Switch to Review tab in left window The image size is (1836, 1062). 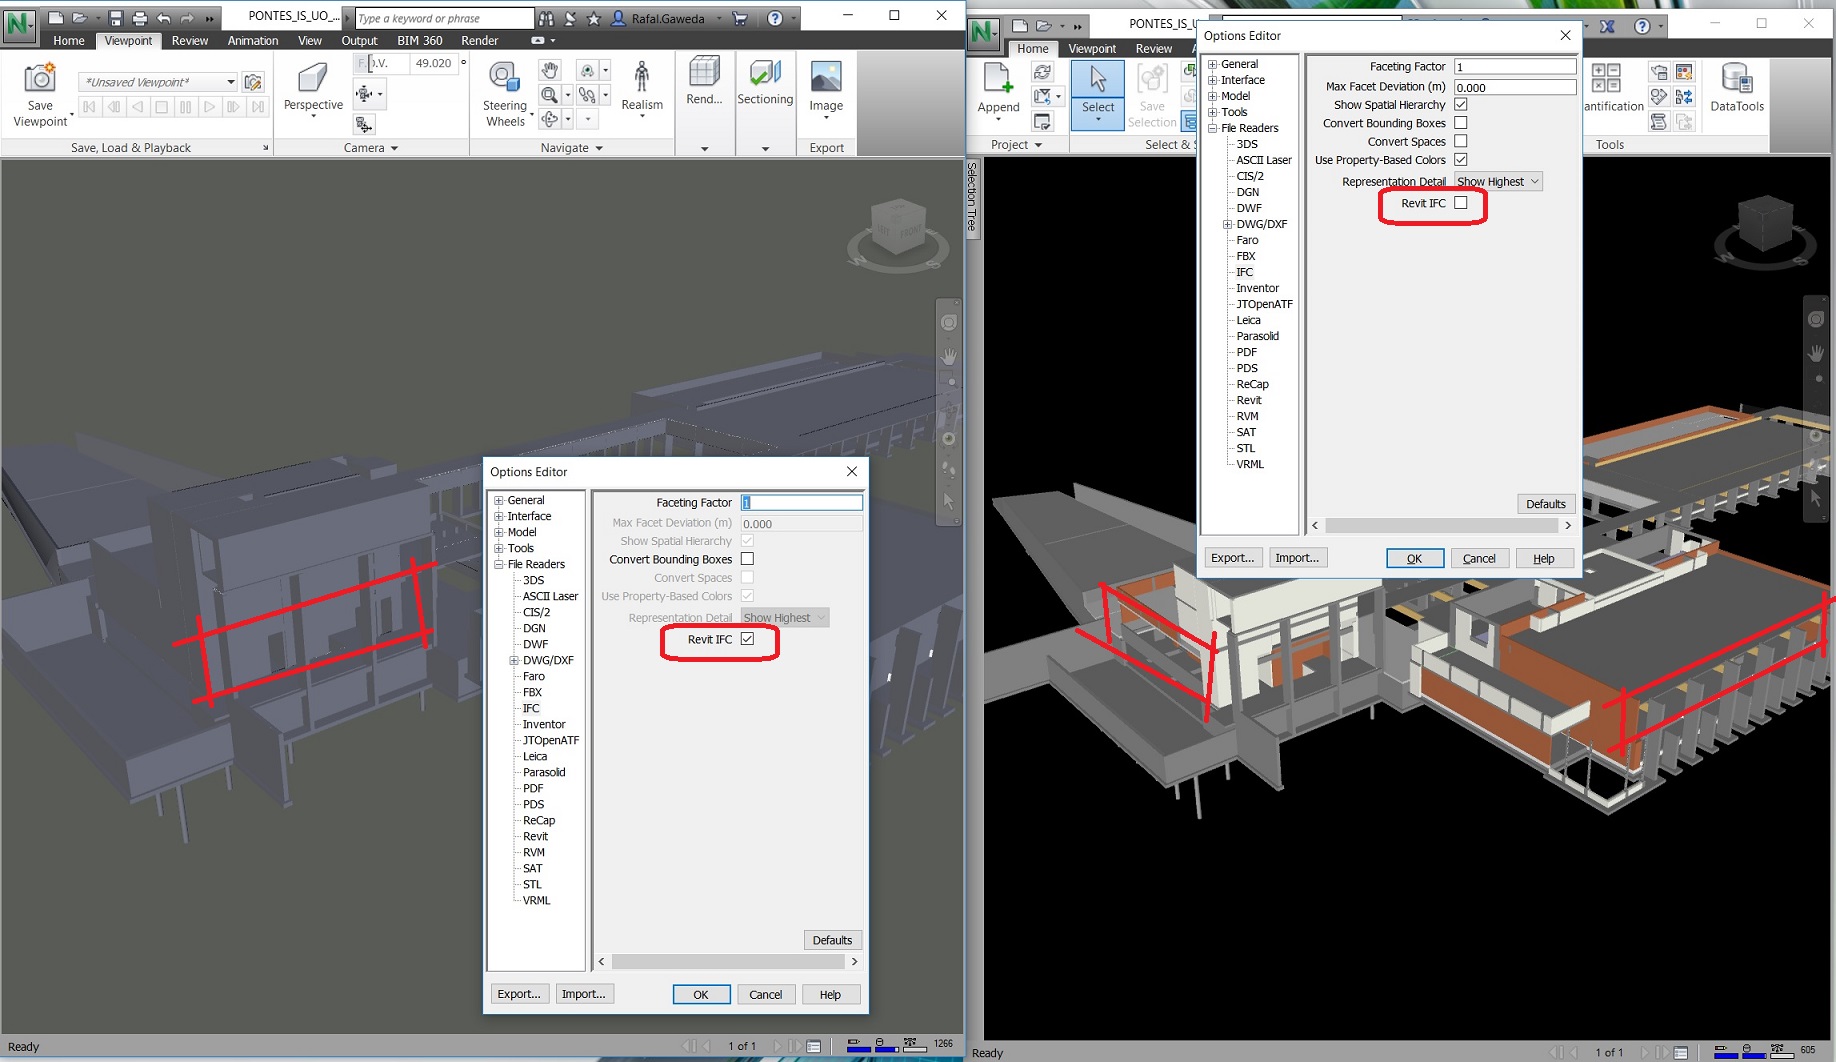190,41
